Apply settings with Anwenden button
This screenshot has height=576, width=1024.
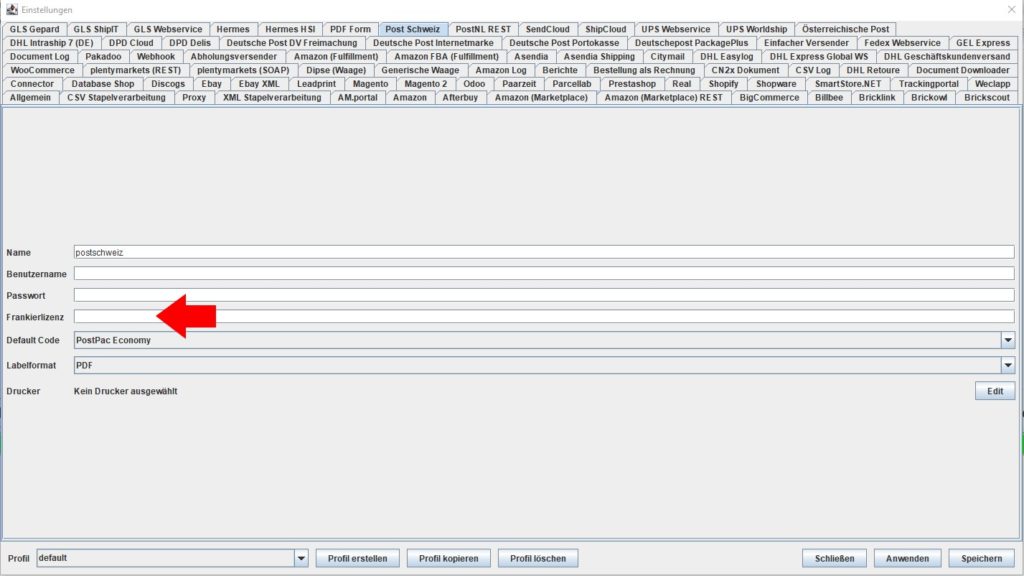coord(907,558)
